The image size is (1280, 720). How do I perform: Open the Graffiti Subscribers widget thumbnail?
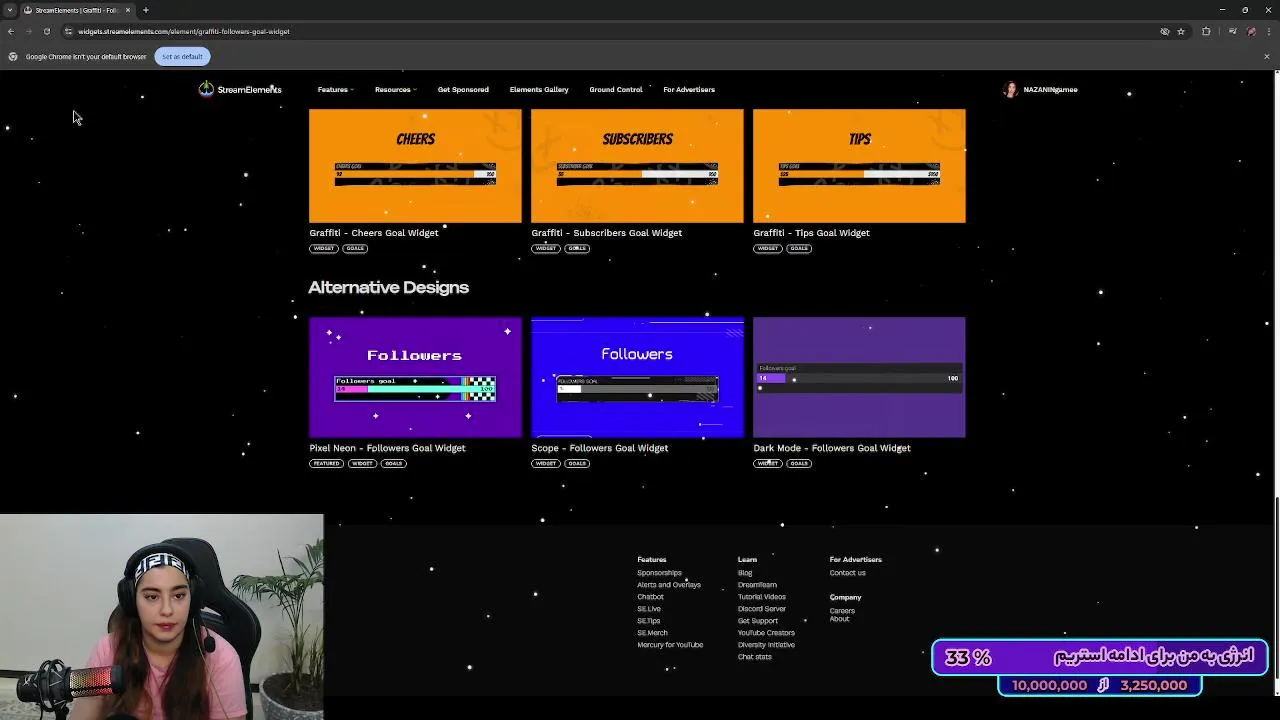(637, 166)
